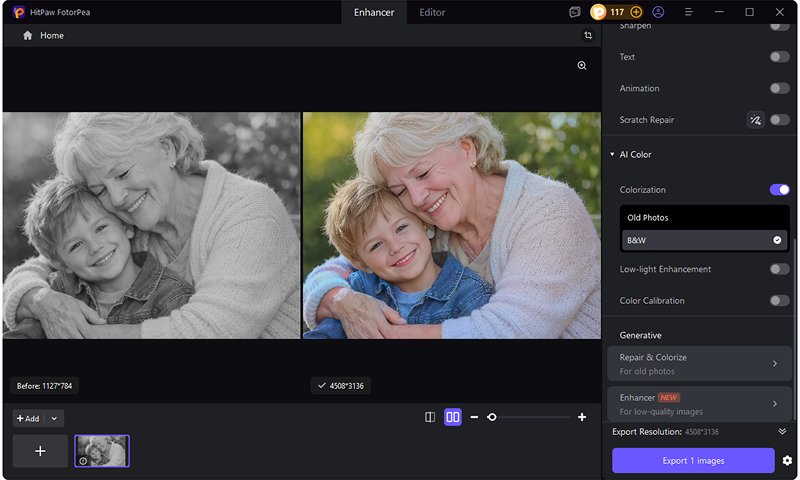
Task: Click Export 1 images button
Action: pos(693,461)
